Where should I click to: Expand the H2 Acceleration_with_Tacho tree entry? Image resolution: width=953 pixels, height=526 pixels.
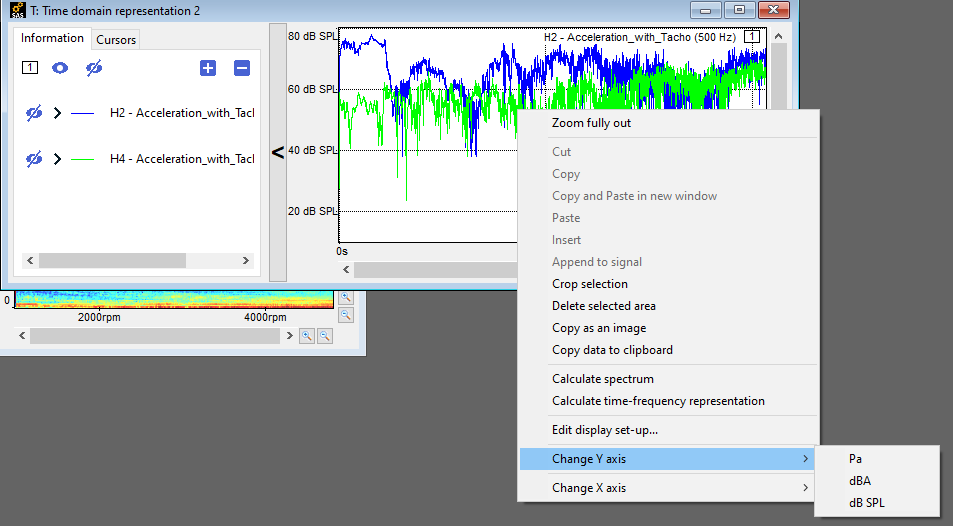click(x=57, y=113)
